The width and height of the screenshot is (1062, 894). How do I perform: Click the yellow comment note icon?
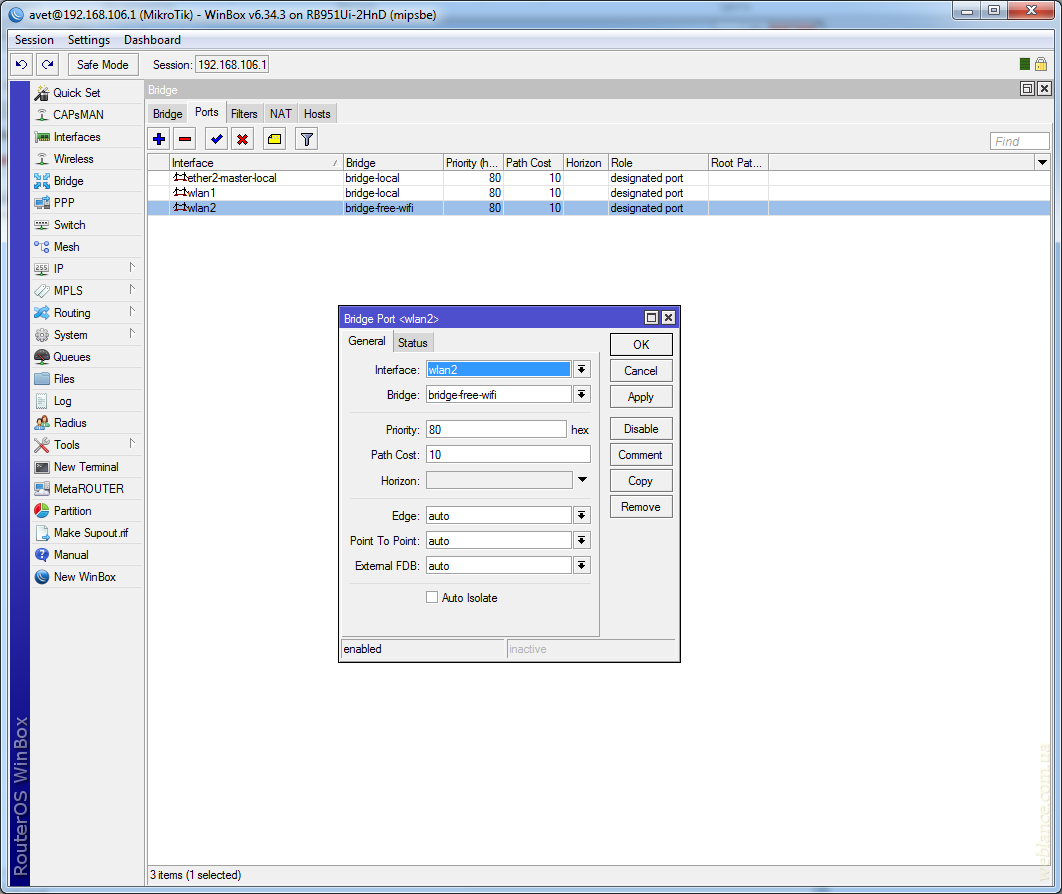click(274, 139)
